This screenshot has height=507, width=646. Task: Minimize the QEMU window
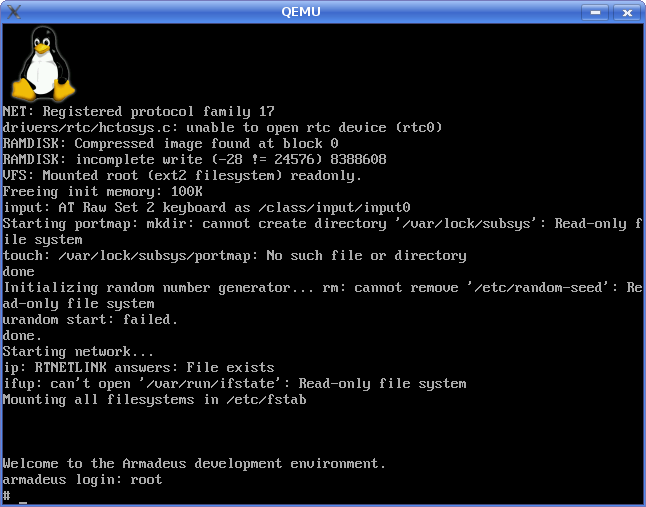[596, 11]
